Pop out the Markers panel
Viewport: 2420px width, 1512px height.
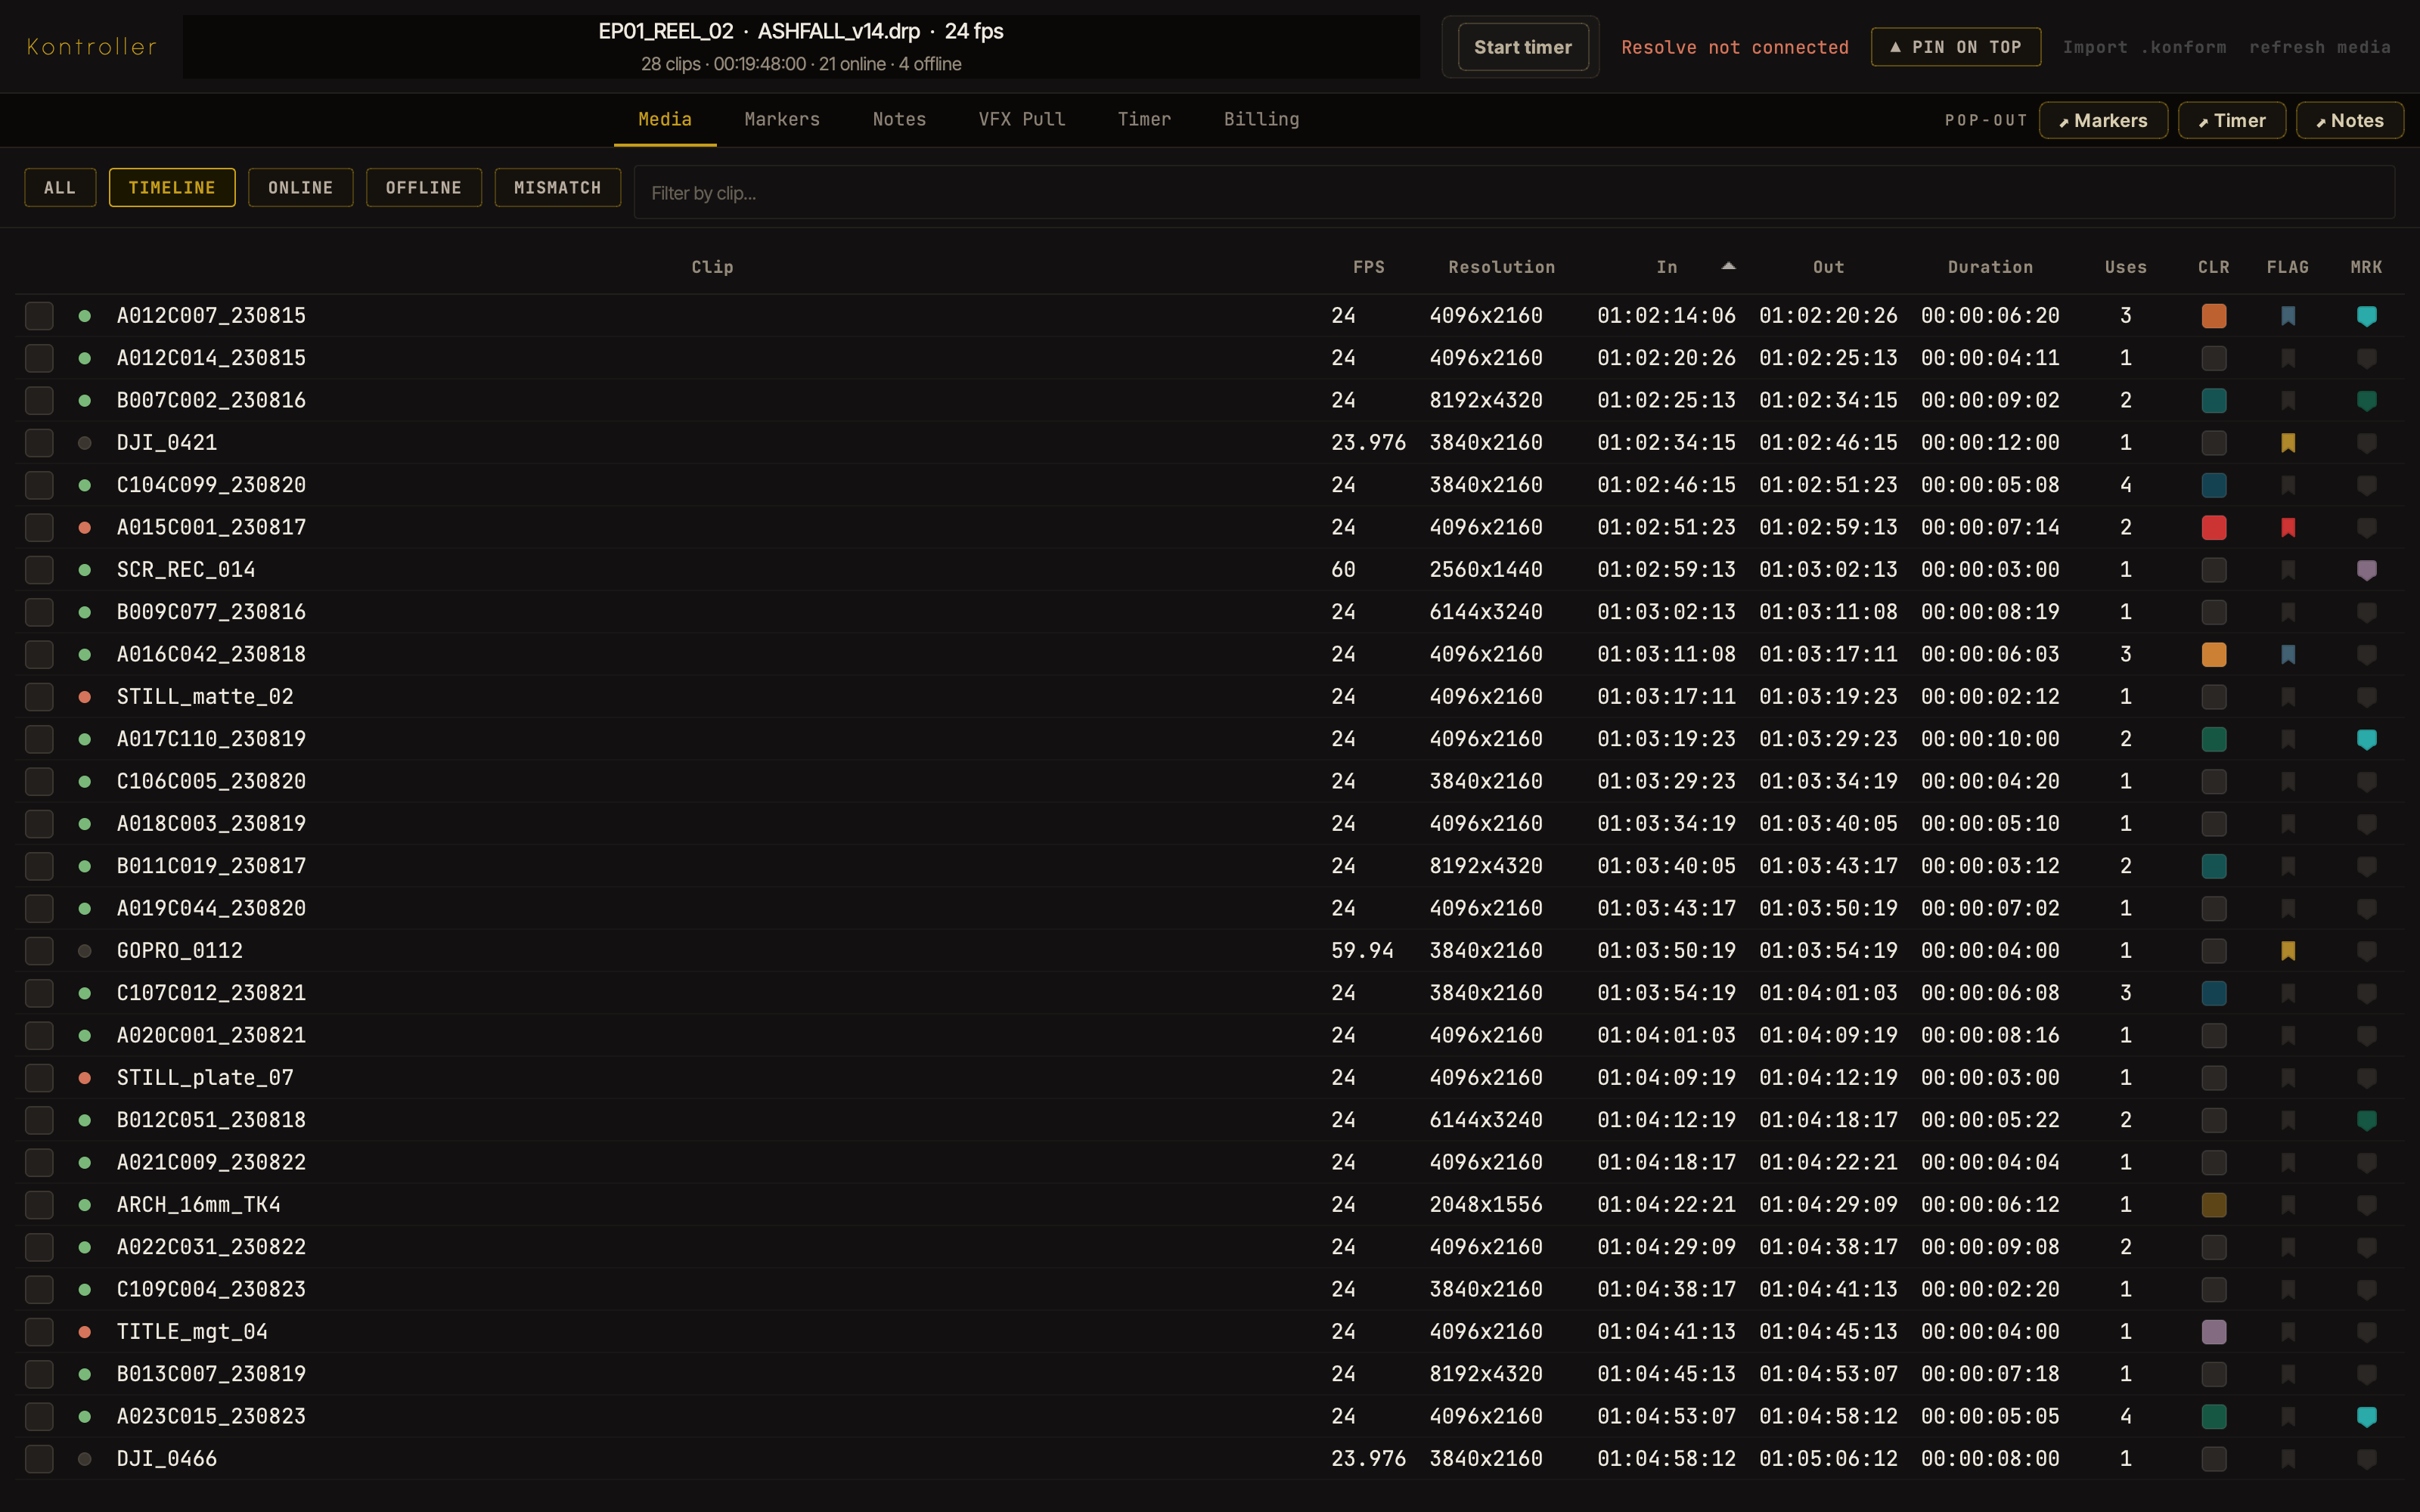(2103, 120)
